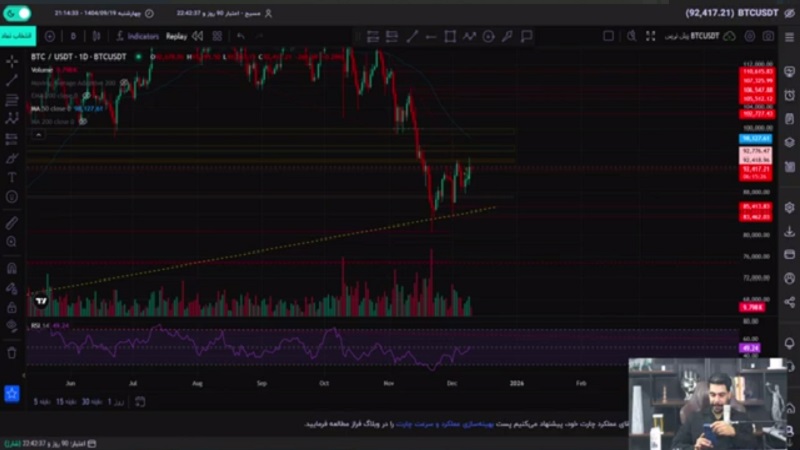
Task: Select the trend line drawing tool
Action: pyautogui.click(x=12, y=80)
